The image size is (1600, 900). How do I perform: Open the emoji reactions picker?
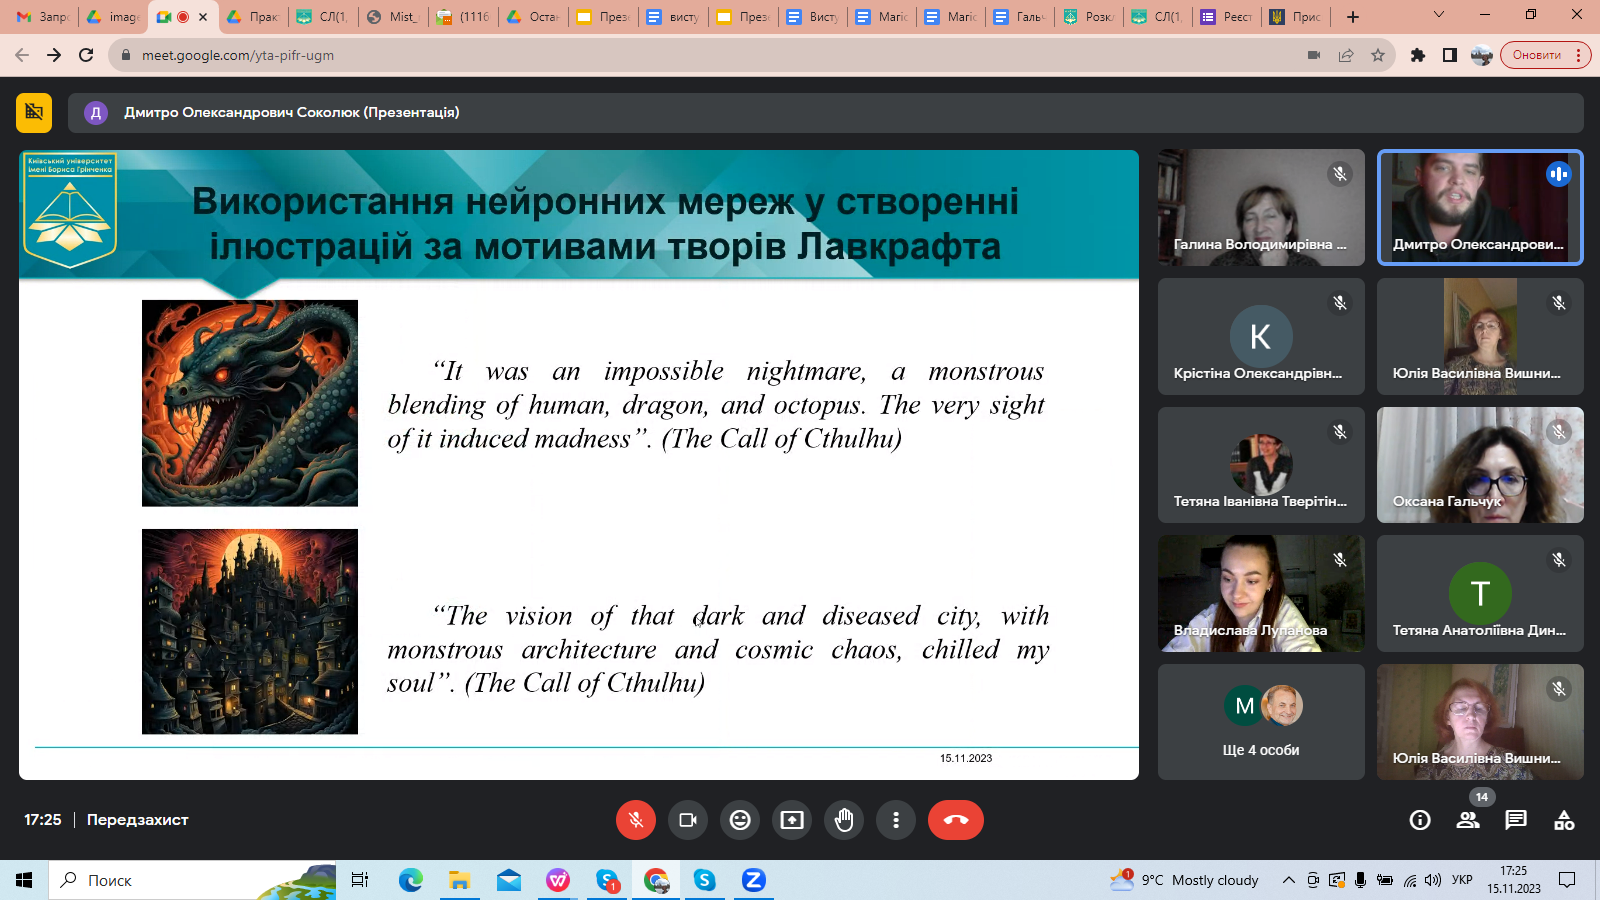740,820
